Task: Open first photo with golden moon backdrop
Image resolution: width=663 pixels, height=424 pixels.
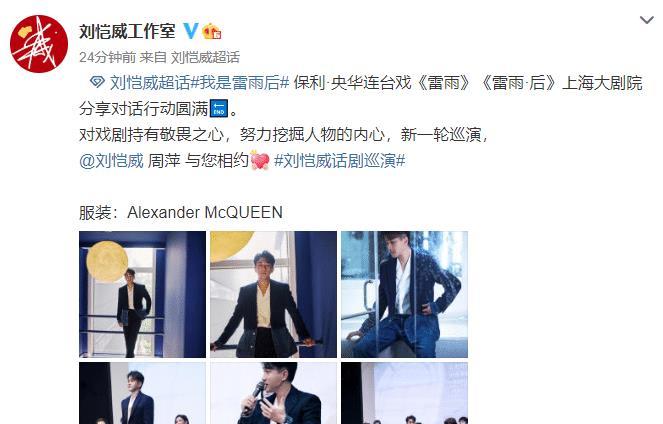Action: pos(142,294)
